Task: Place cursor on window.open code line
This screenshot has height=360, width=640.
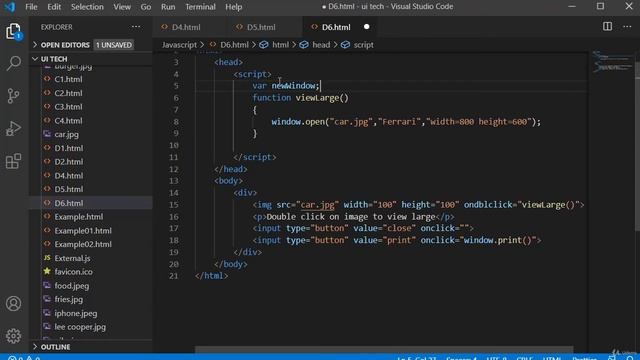Action: 406,122
